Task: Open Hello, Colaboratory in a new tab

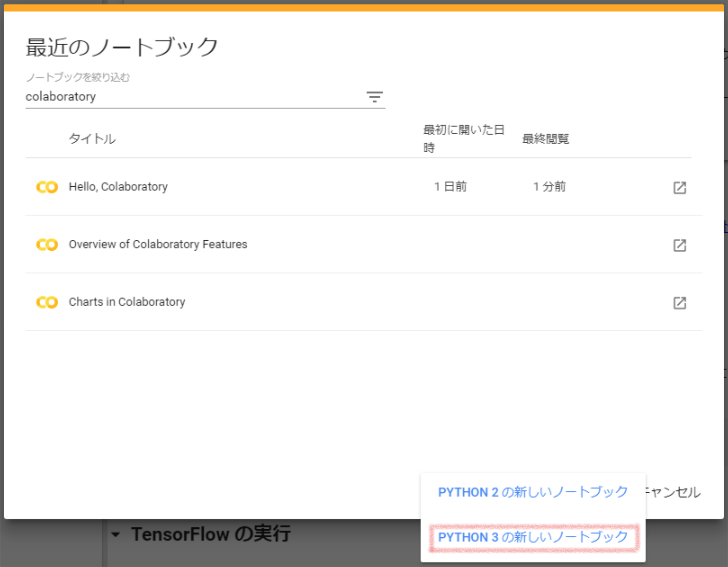Action: (679, 187)
